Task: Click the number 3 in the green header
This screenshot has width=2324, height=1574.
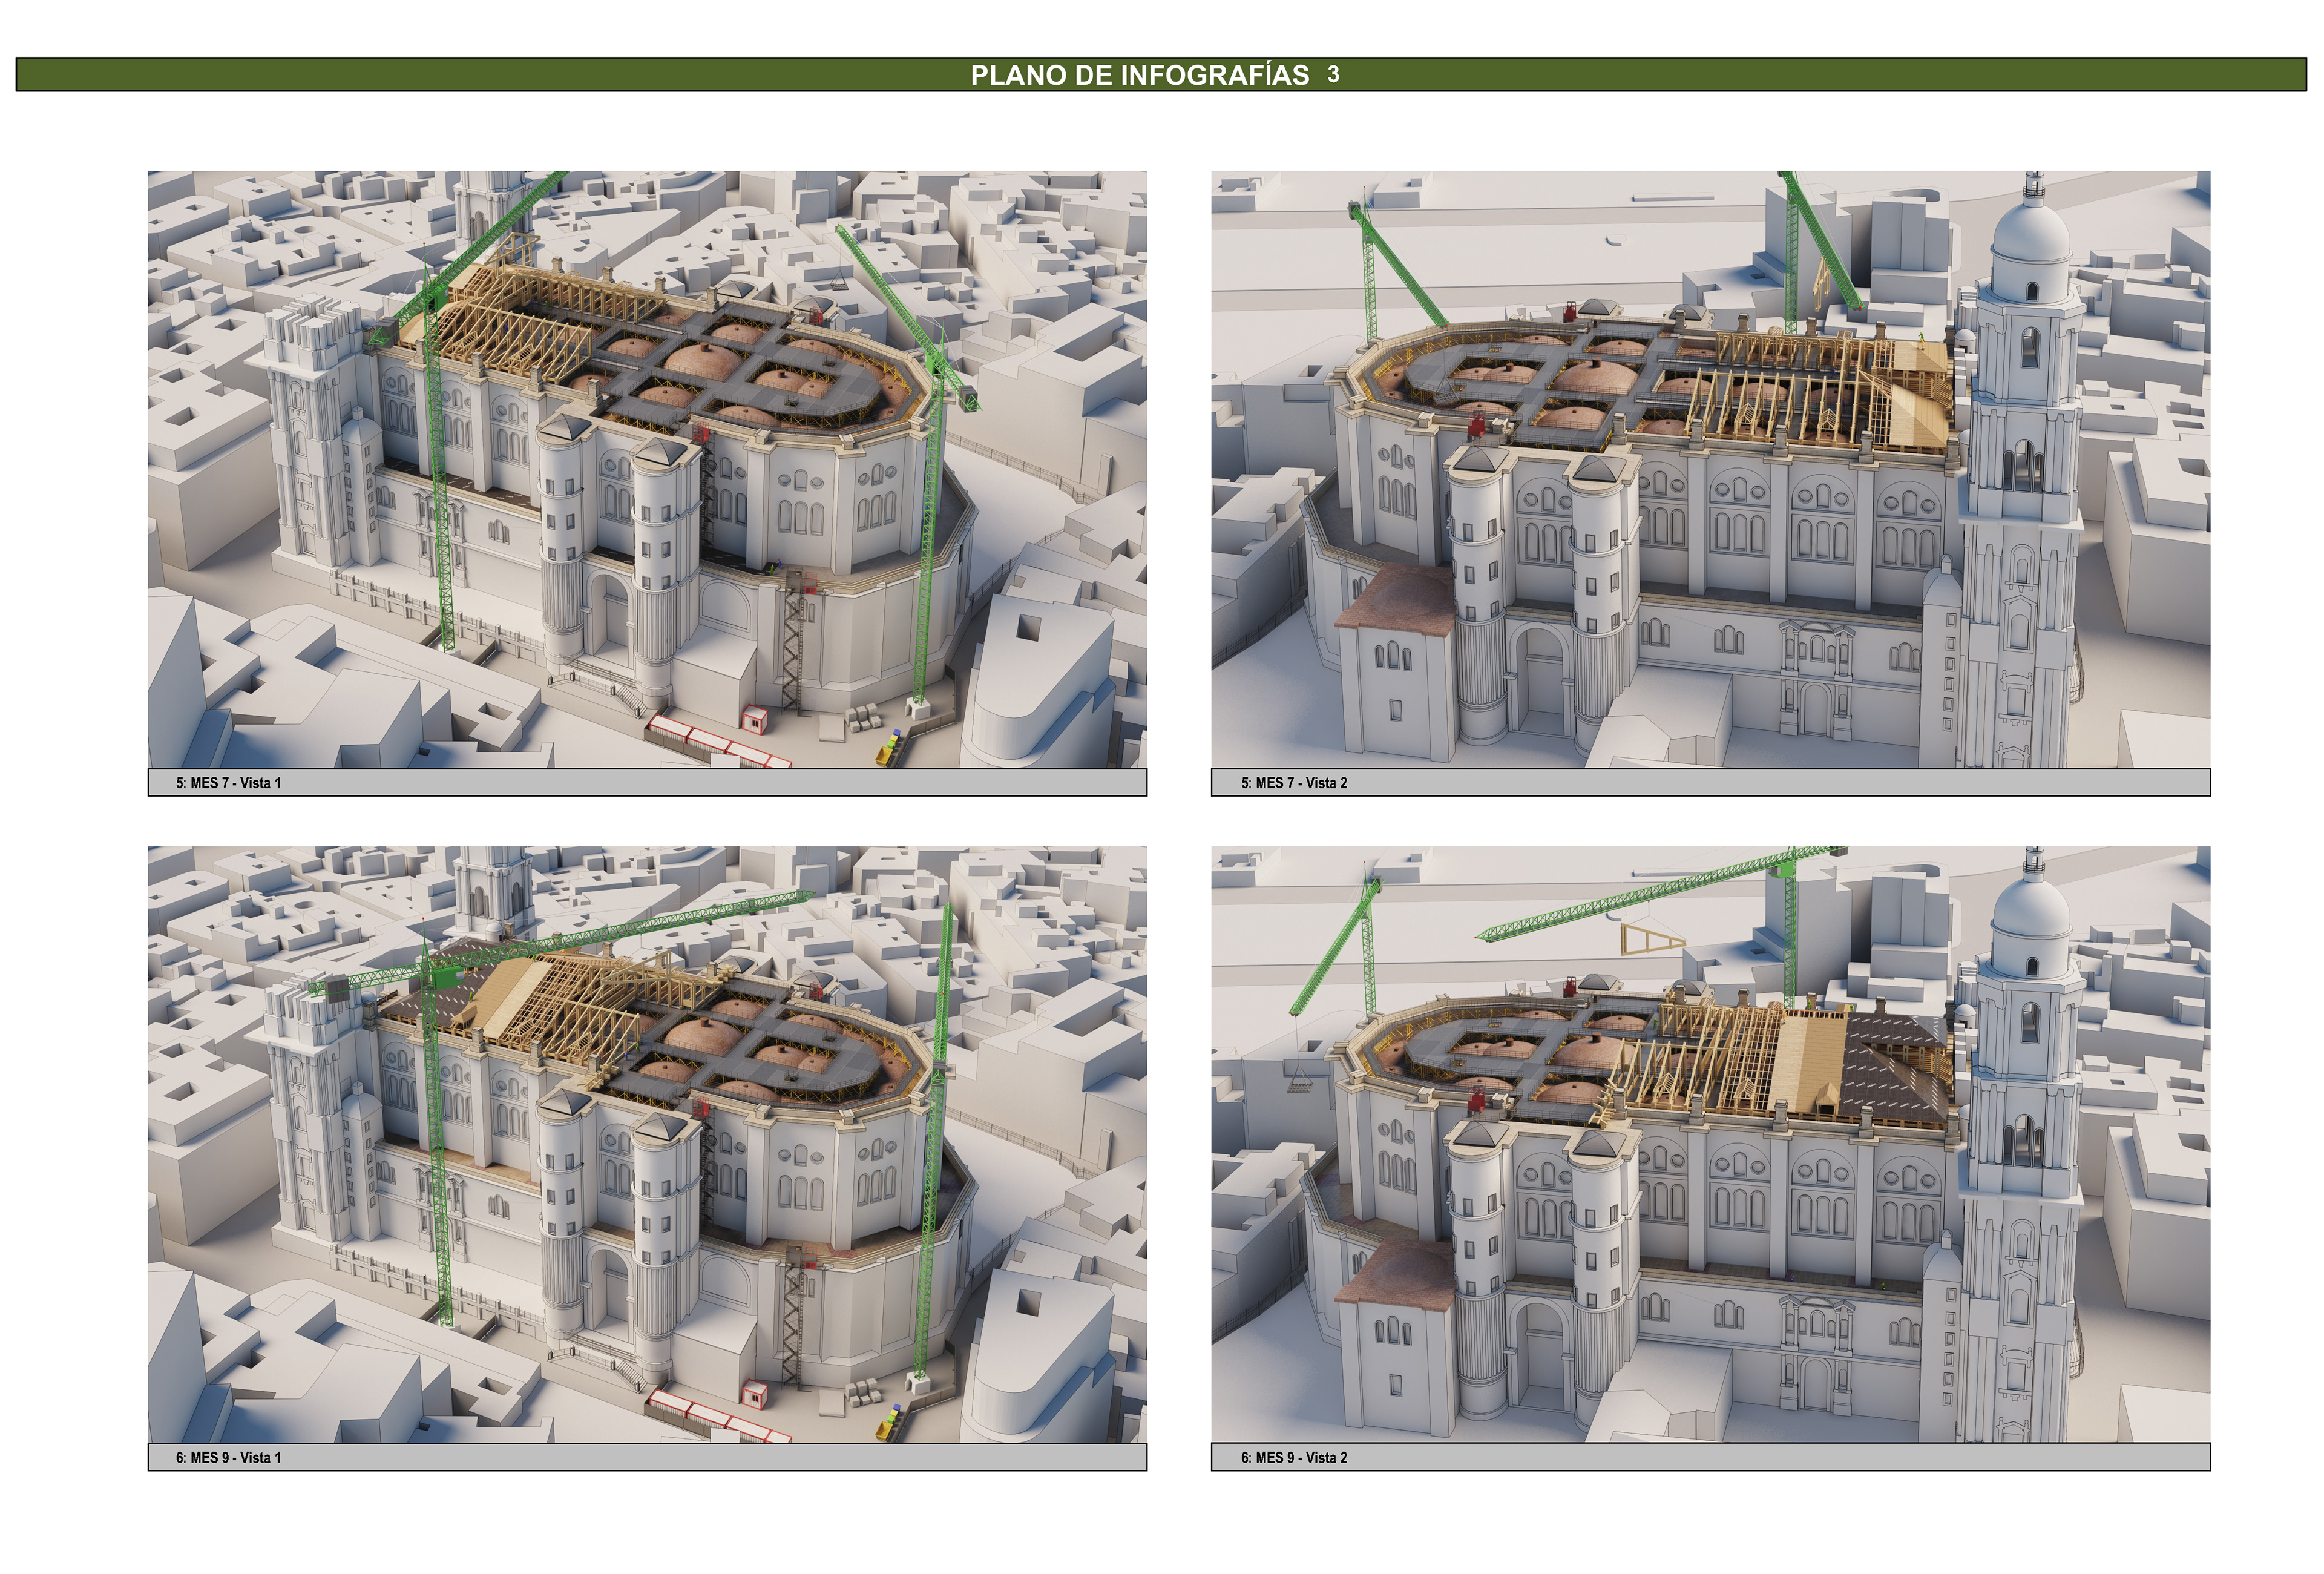Action: point(1333,74)
